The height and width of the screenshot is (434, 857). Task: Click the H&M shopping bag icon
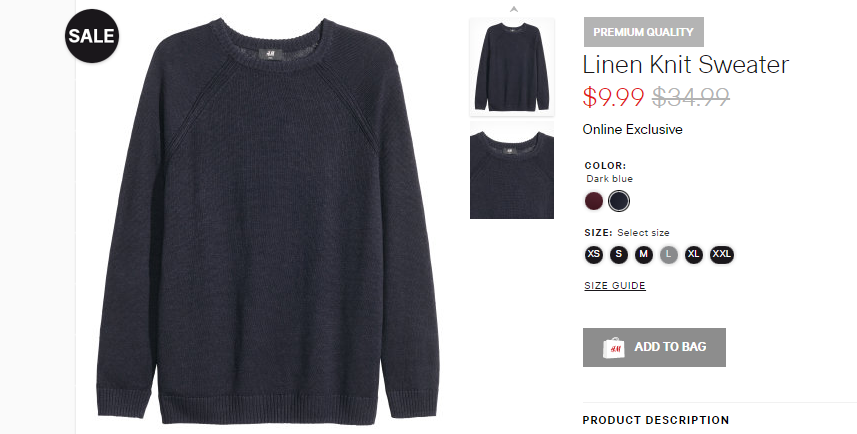point(613,348)
